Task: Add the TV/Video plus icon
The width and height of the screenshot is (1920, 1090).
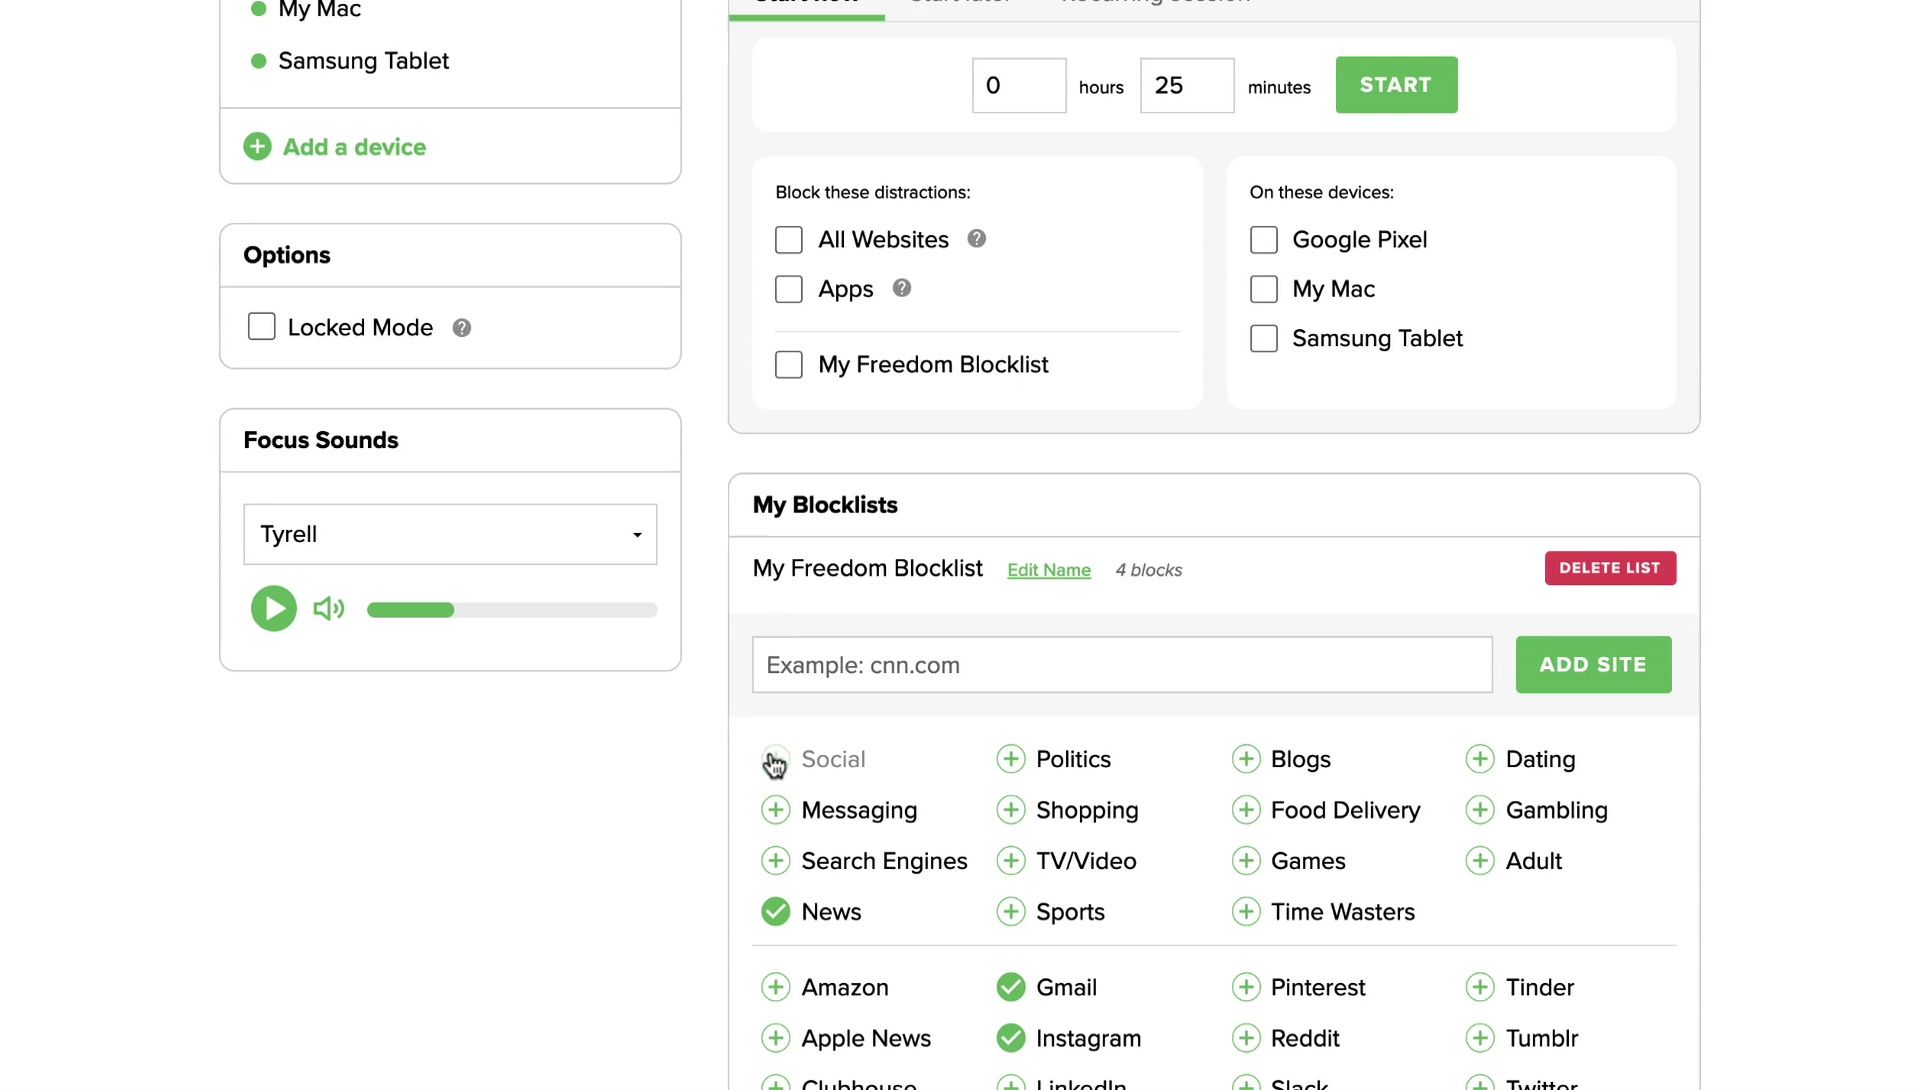Action: [x=1011, y=861]
